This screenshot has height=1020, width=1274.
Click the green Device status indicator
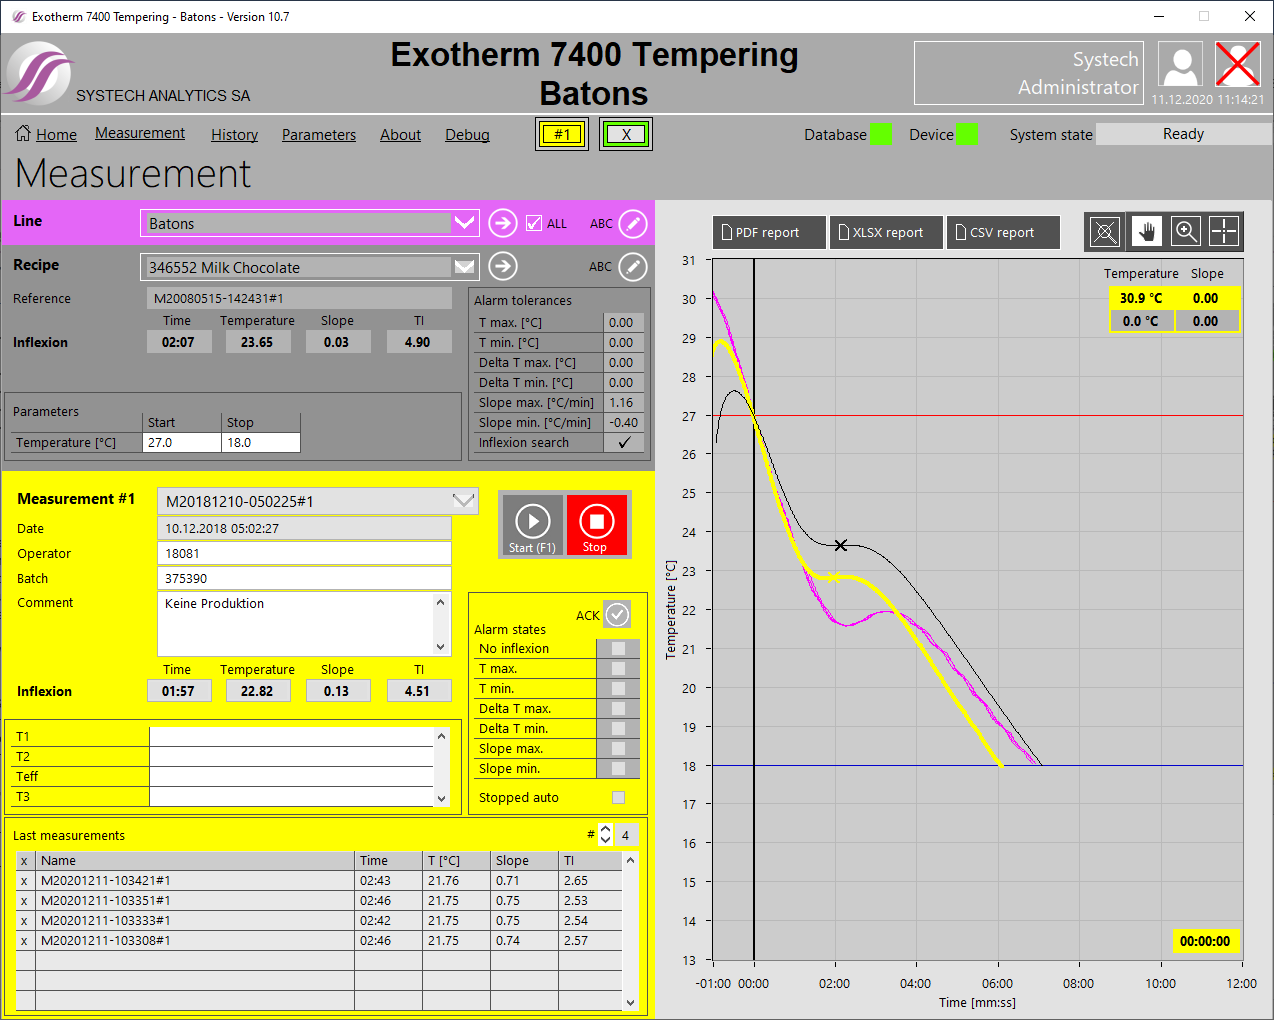pos(966,134)
